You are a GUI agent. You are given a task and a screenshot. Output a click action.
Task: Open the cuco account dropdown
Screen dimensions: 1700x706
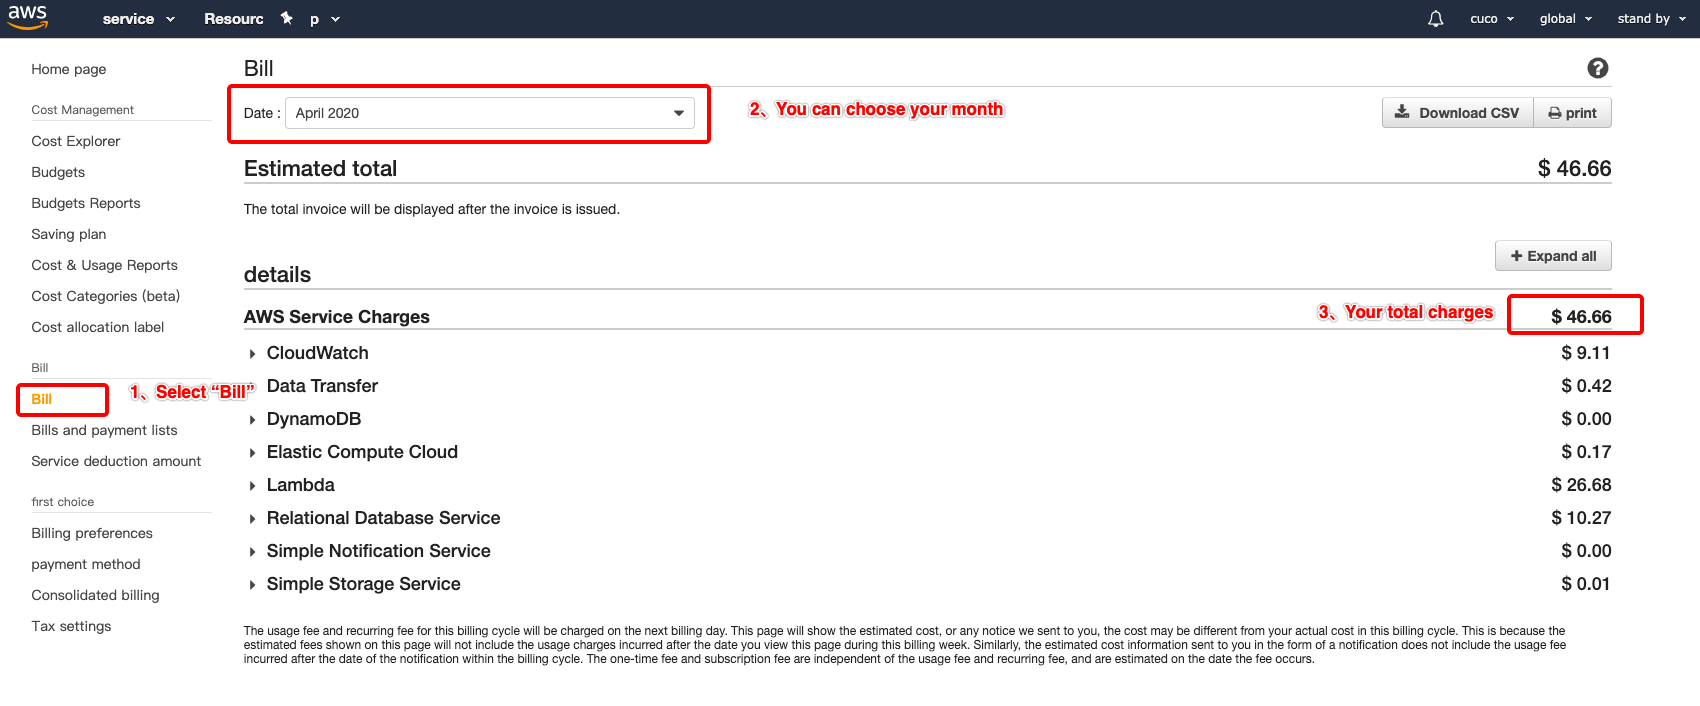pyautogui.click(x=1492, y=19)
